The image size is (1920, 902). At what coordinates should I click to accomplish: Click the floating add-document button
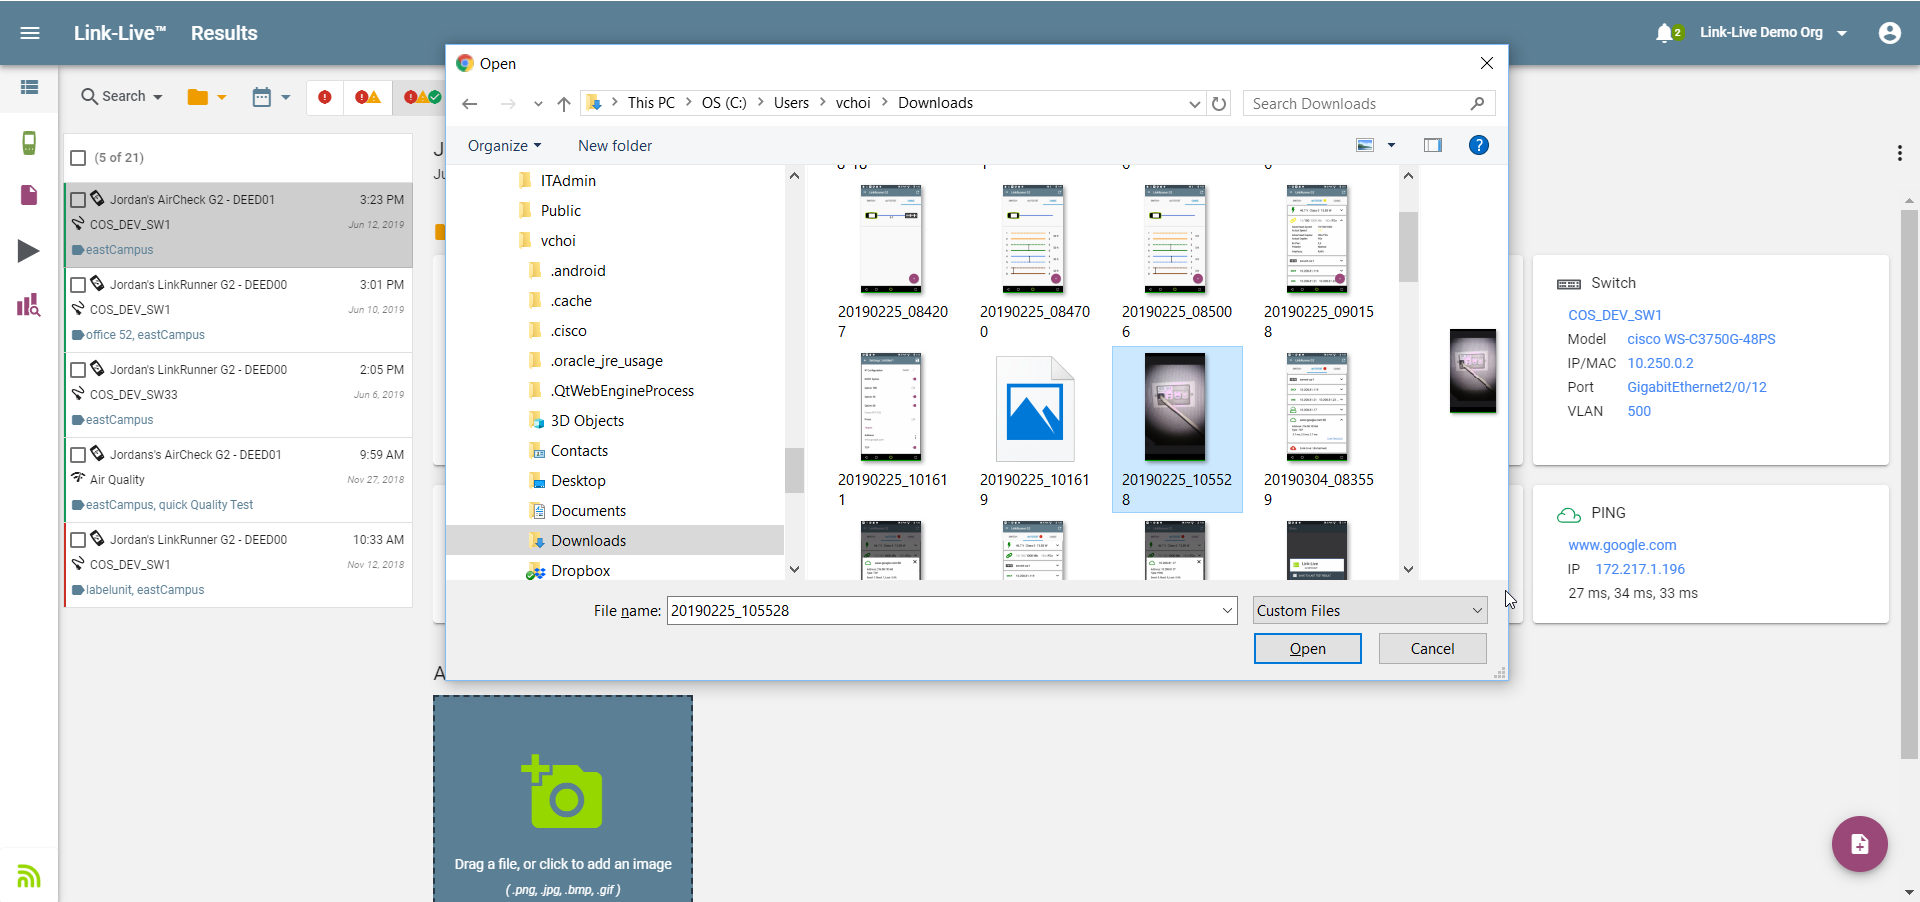(1859, 844)
